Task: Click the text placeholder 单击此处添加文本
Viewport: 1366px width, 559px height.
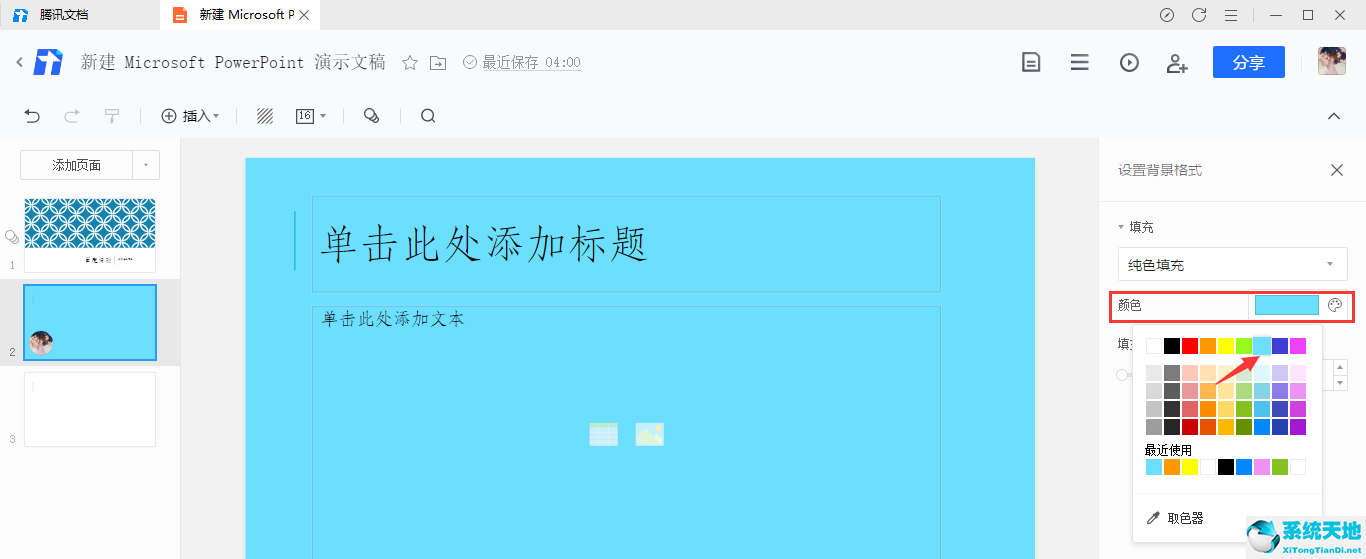Action: (393, 319)
